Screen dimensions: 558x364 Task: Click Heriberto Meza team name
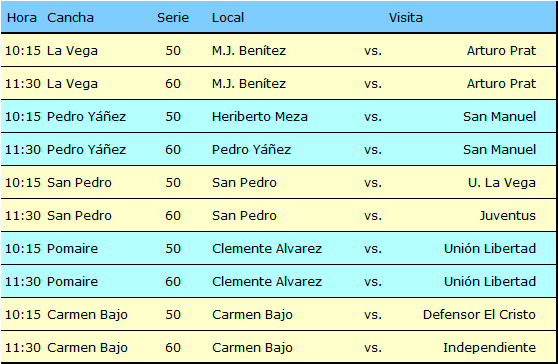[x=260, y=117]
